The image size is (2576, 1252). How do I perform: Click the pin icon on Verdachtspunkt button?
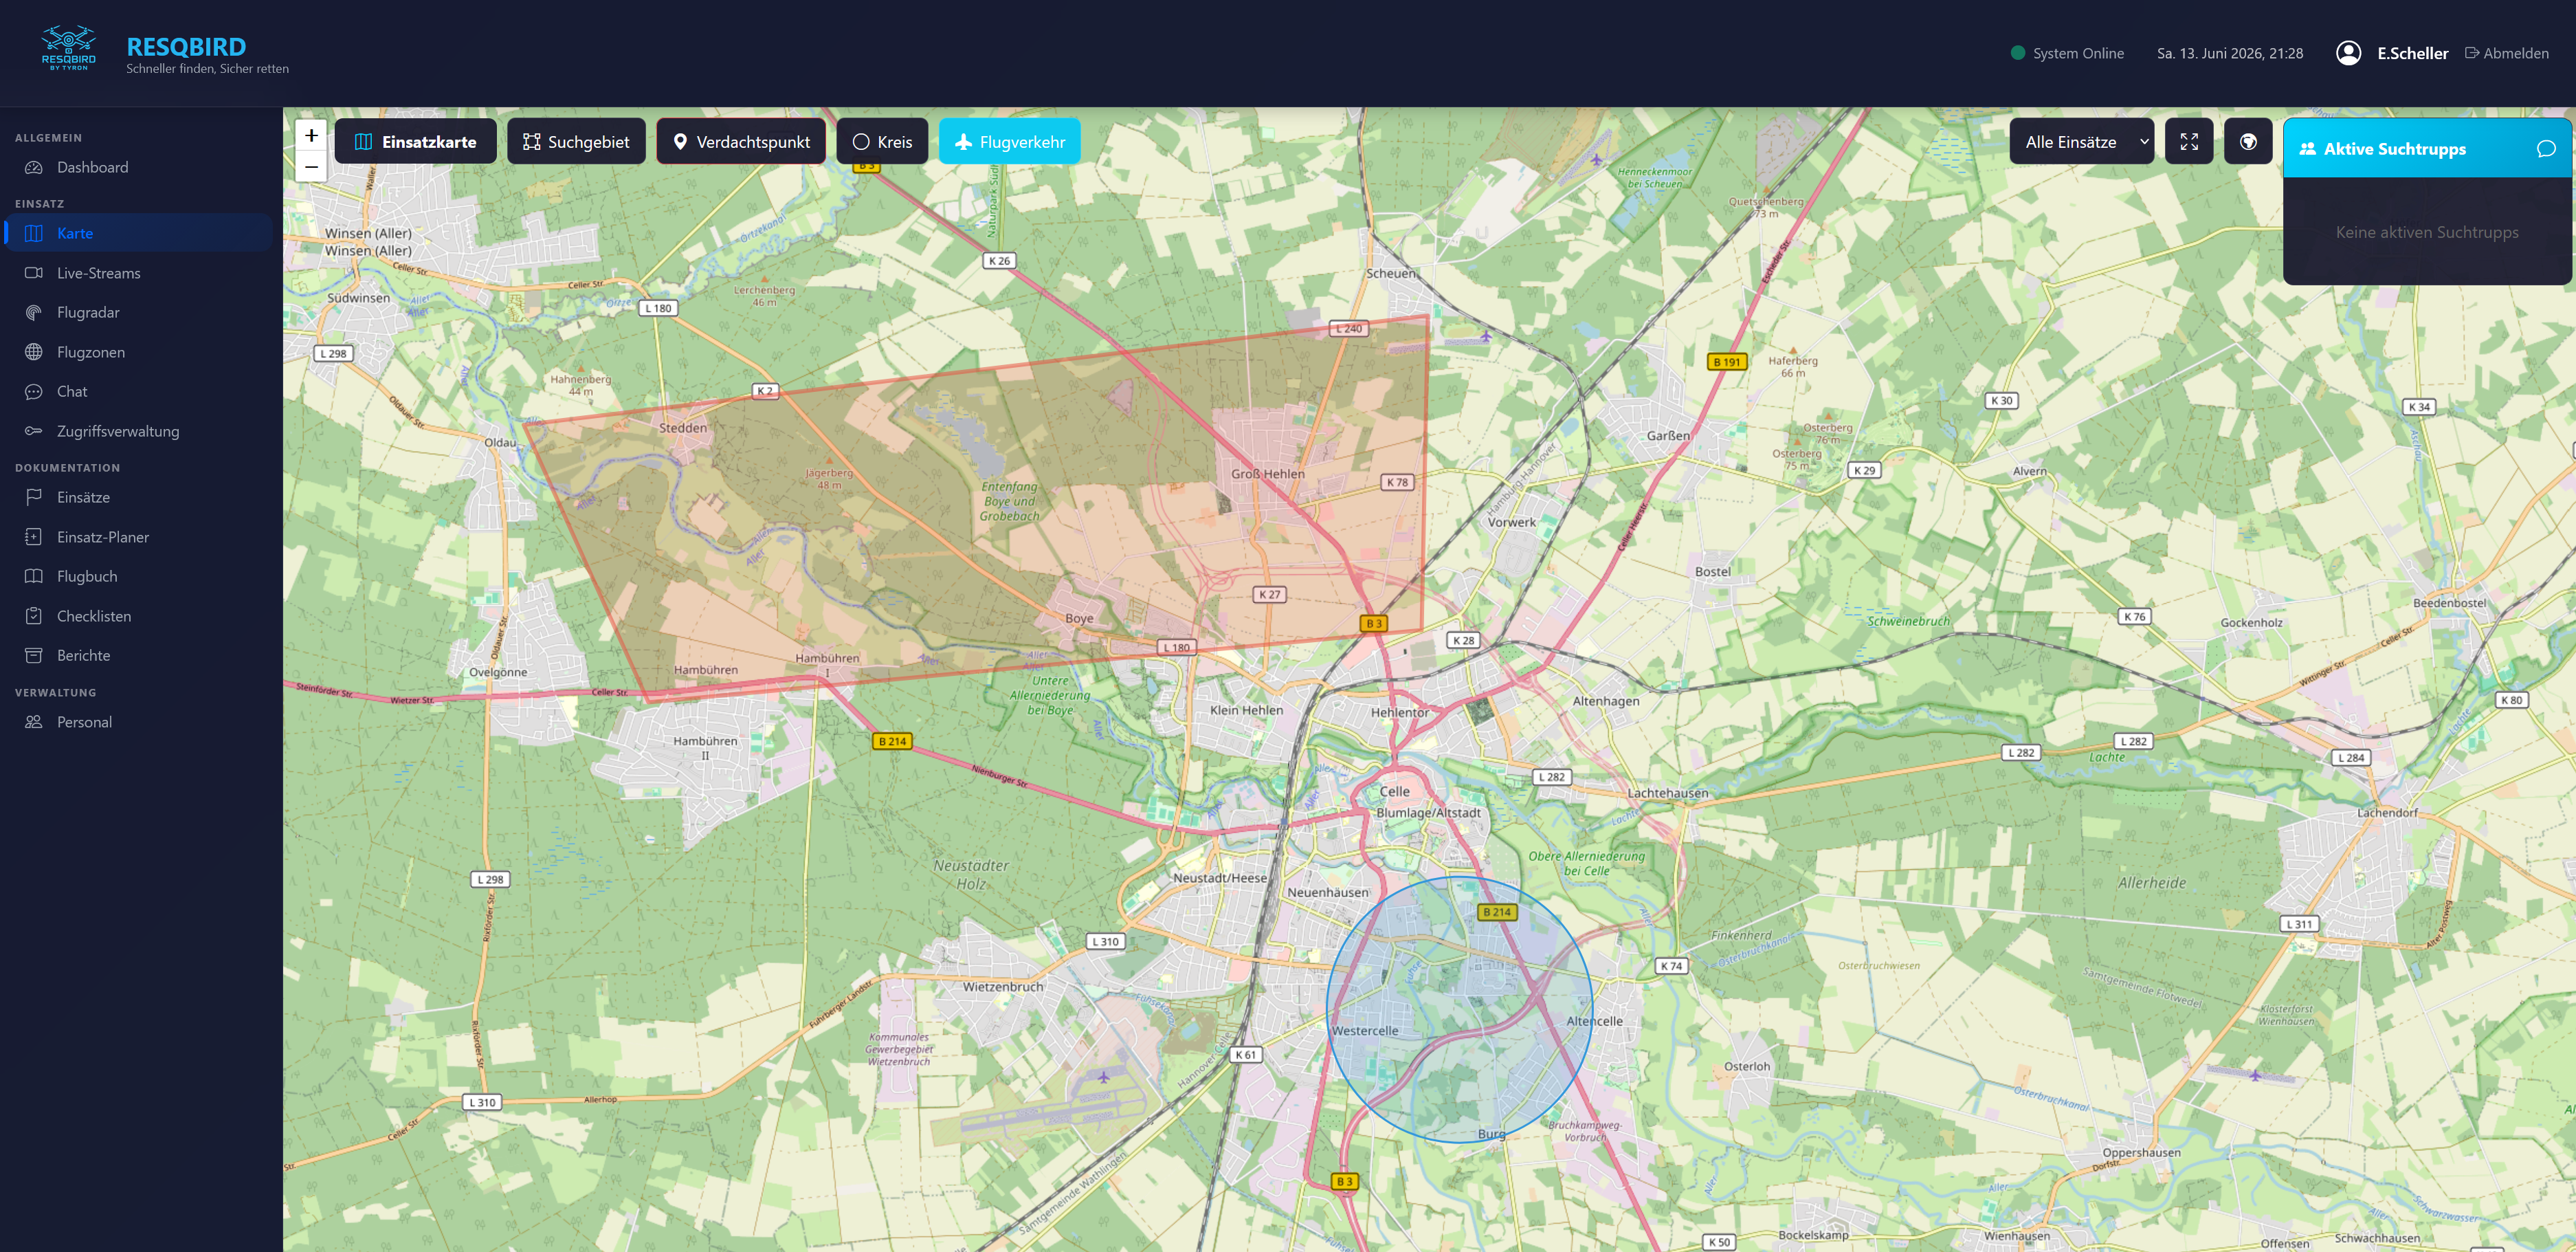[680, 142]
